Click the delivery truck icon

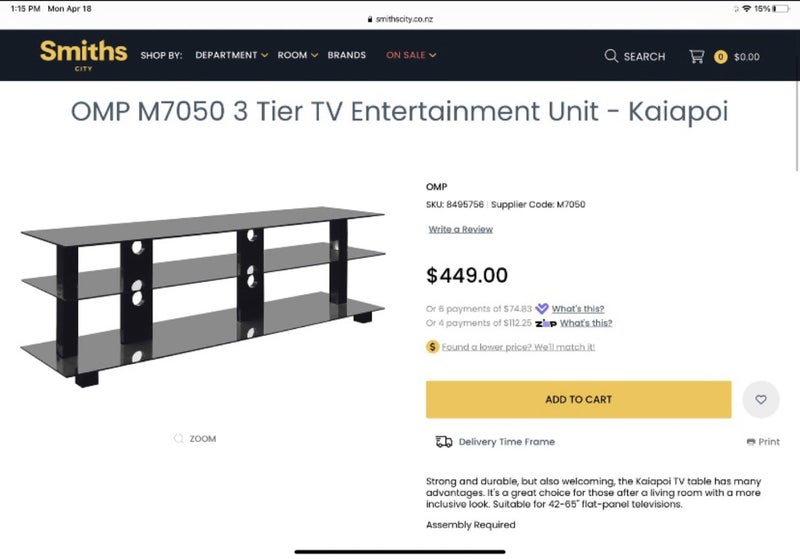pos(444,442)
